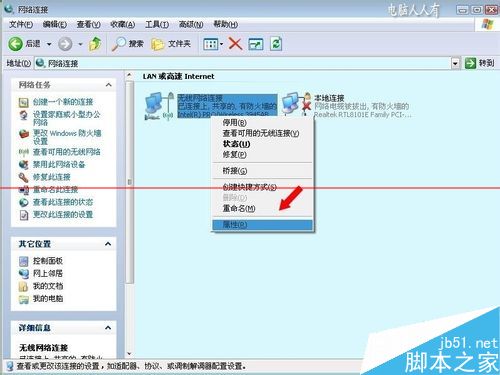Choose 属性(R) in context menu
Screen dimensions: 500x375
262,225
